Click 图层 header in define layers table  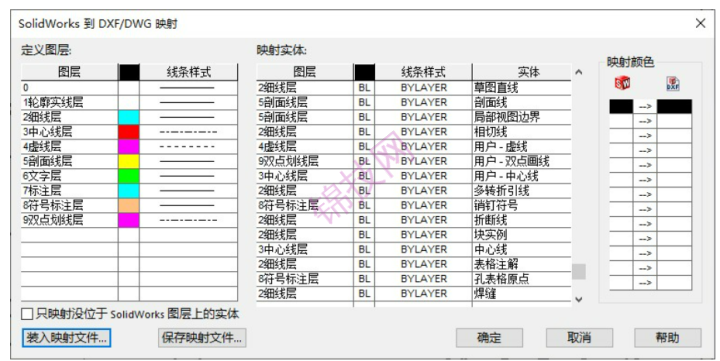point(69,72)
